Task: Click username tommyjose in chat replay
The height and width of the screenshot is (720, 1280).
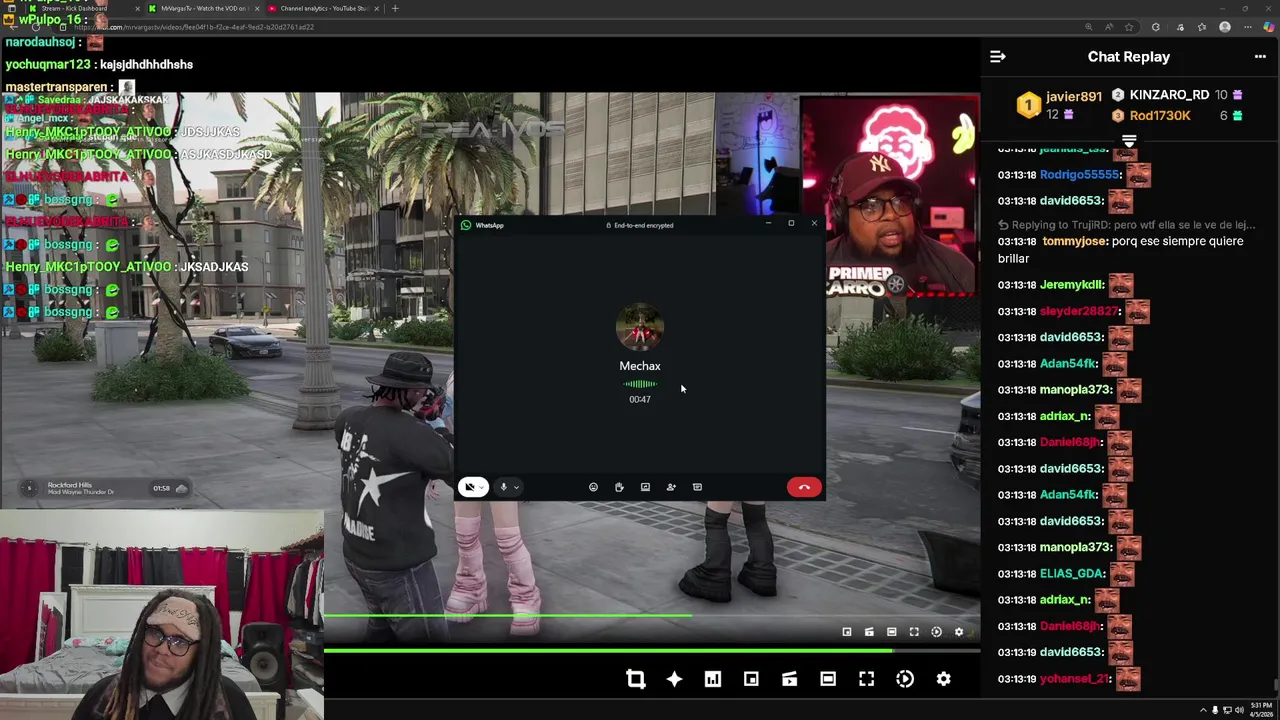Action: (x=1075, y=241)
